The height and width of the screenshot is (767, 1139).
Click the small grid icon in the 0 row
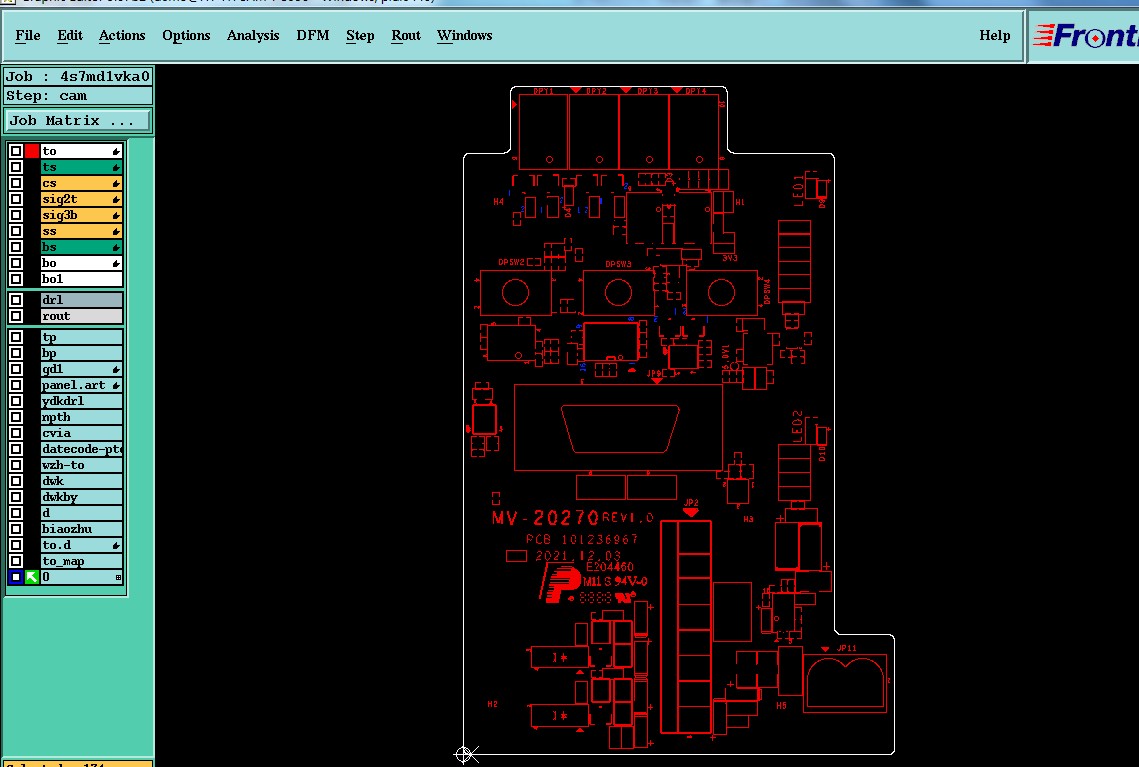coord(118,577)
